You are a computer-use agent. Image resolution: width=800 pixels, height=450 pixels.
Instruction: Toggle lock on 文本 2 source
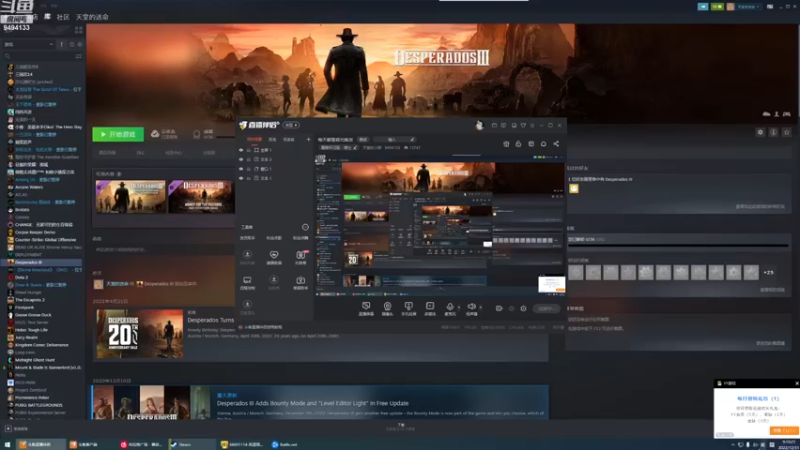248,160
